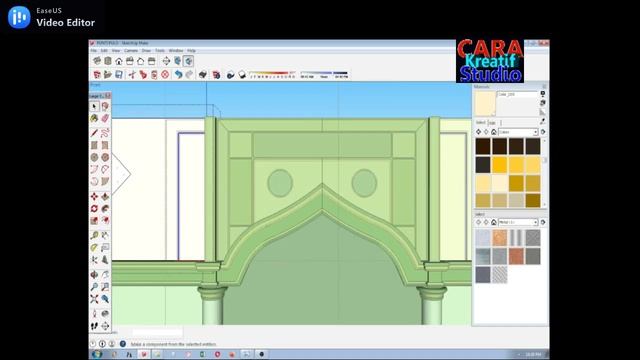Activate the Move tool
This screenshot has height=360, width=640.
click(94, 197)
